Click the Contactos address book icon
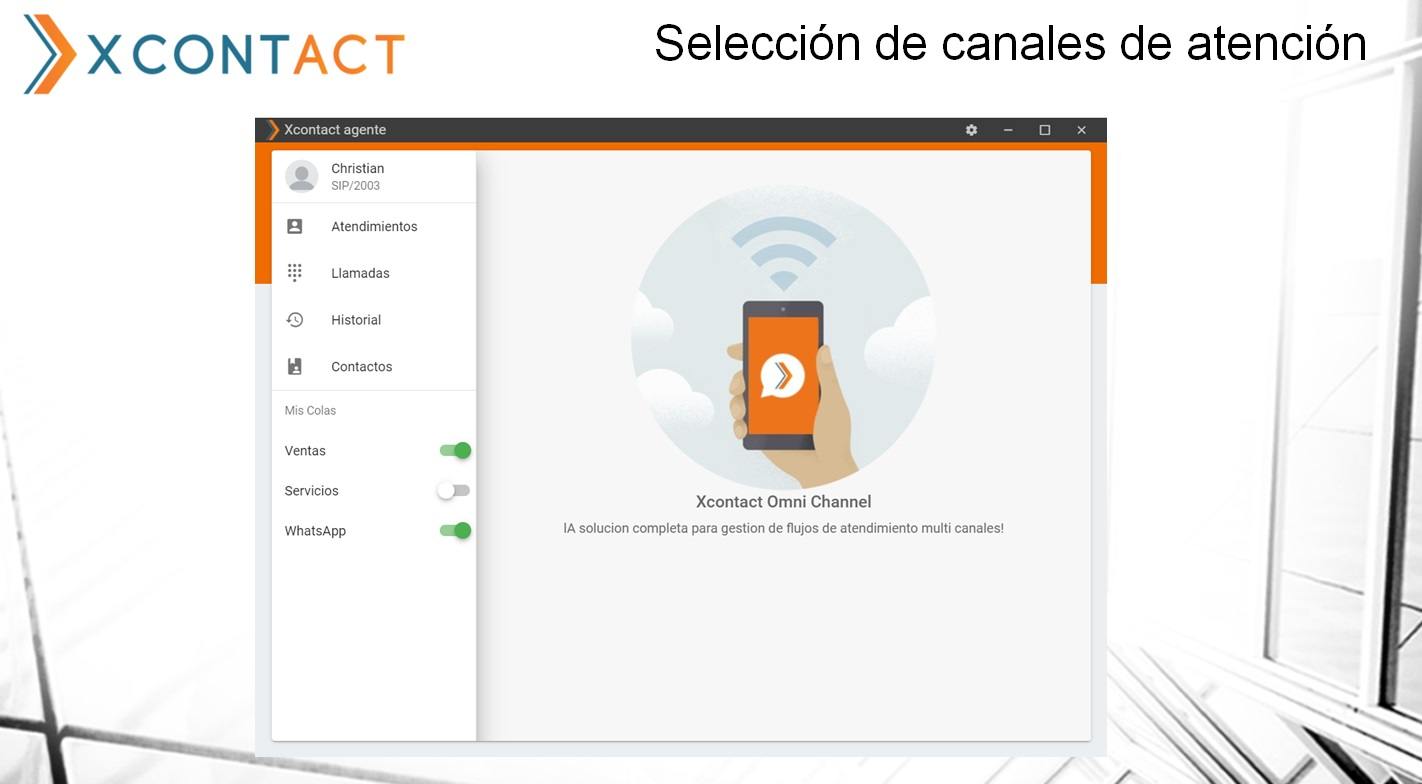The width and height of the screenshot is (1422, 784). pyautogui.click(x=295, y=367)
